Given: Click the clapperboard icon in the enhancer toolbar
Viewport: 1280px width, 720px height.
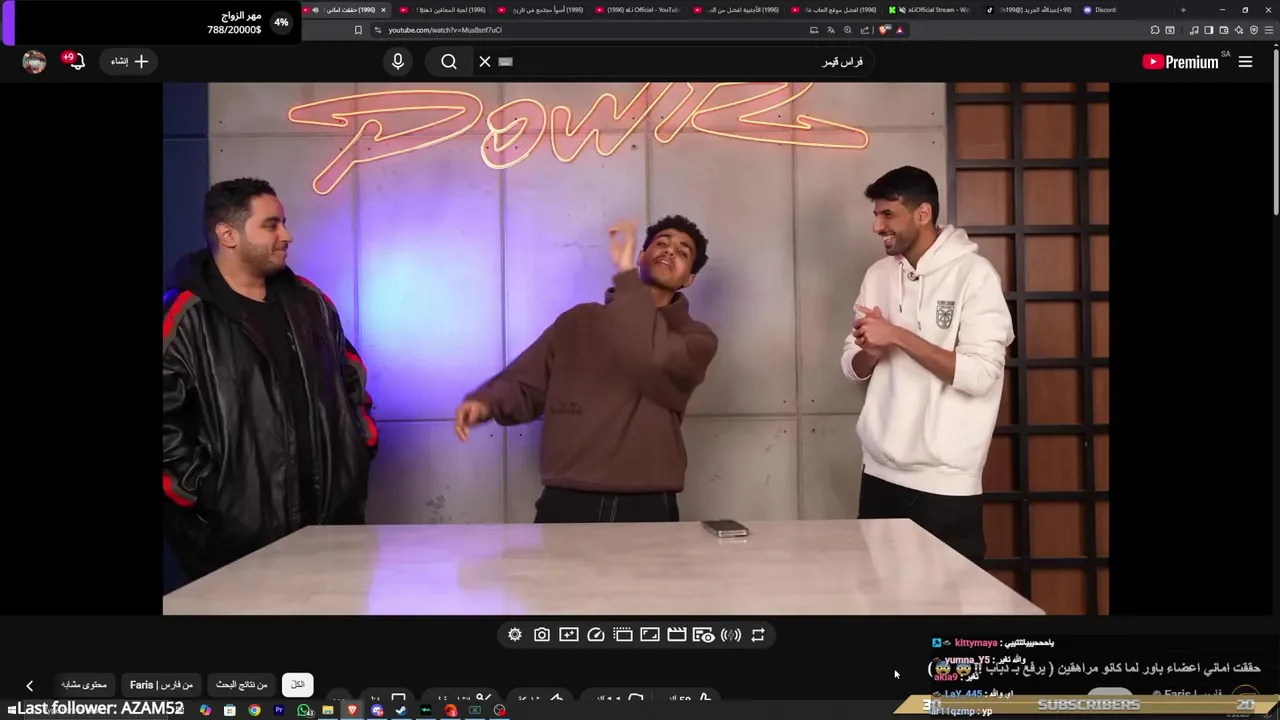Looking at the screenshot, I should tap(677, 635).
